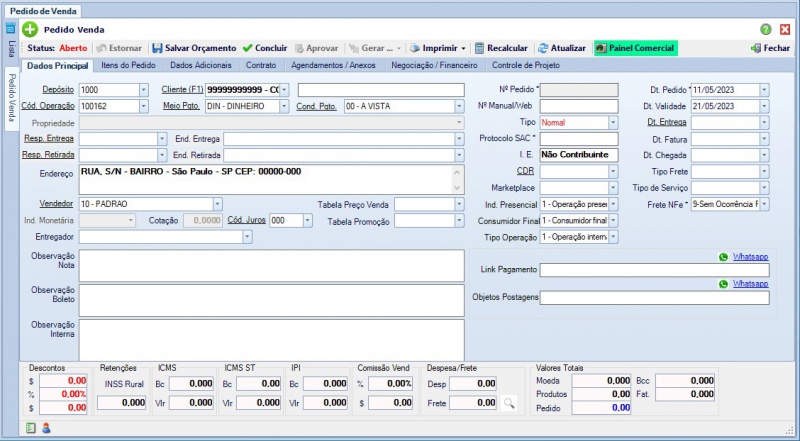Click the magnifier icon beside Frete value
Screen dimensions: 800x441
(509, 403)
